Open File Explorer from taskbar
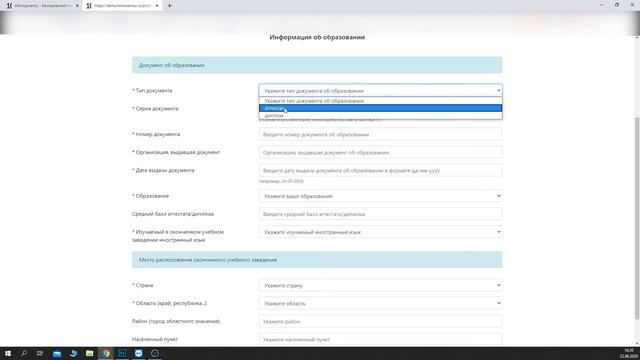The height and width of the screenshot is (360, 640). [x=89, y=353]
